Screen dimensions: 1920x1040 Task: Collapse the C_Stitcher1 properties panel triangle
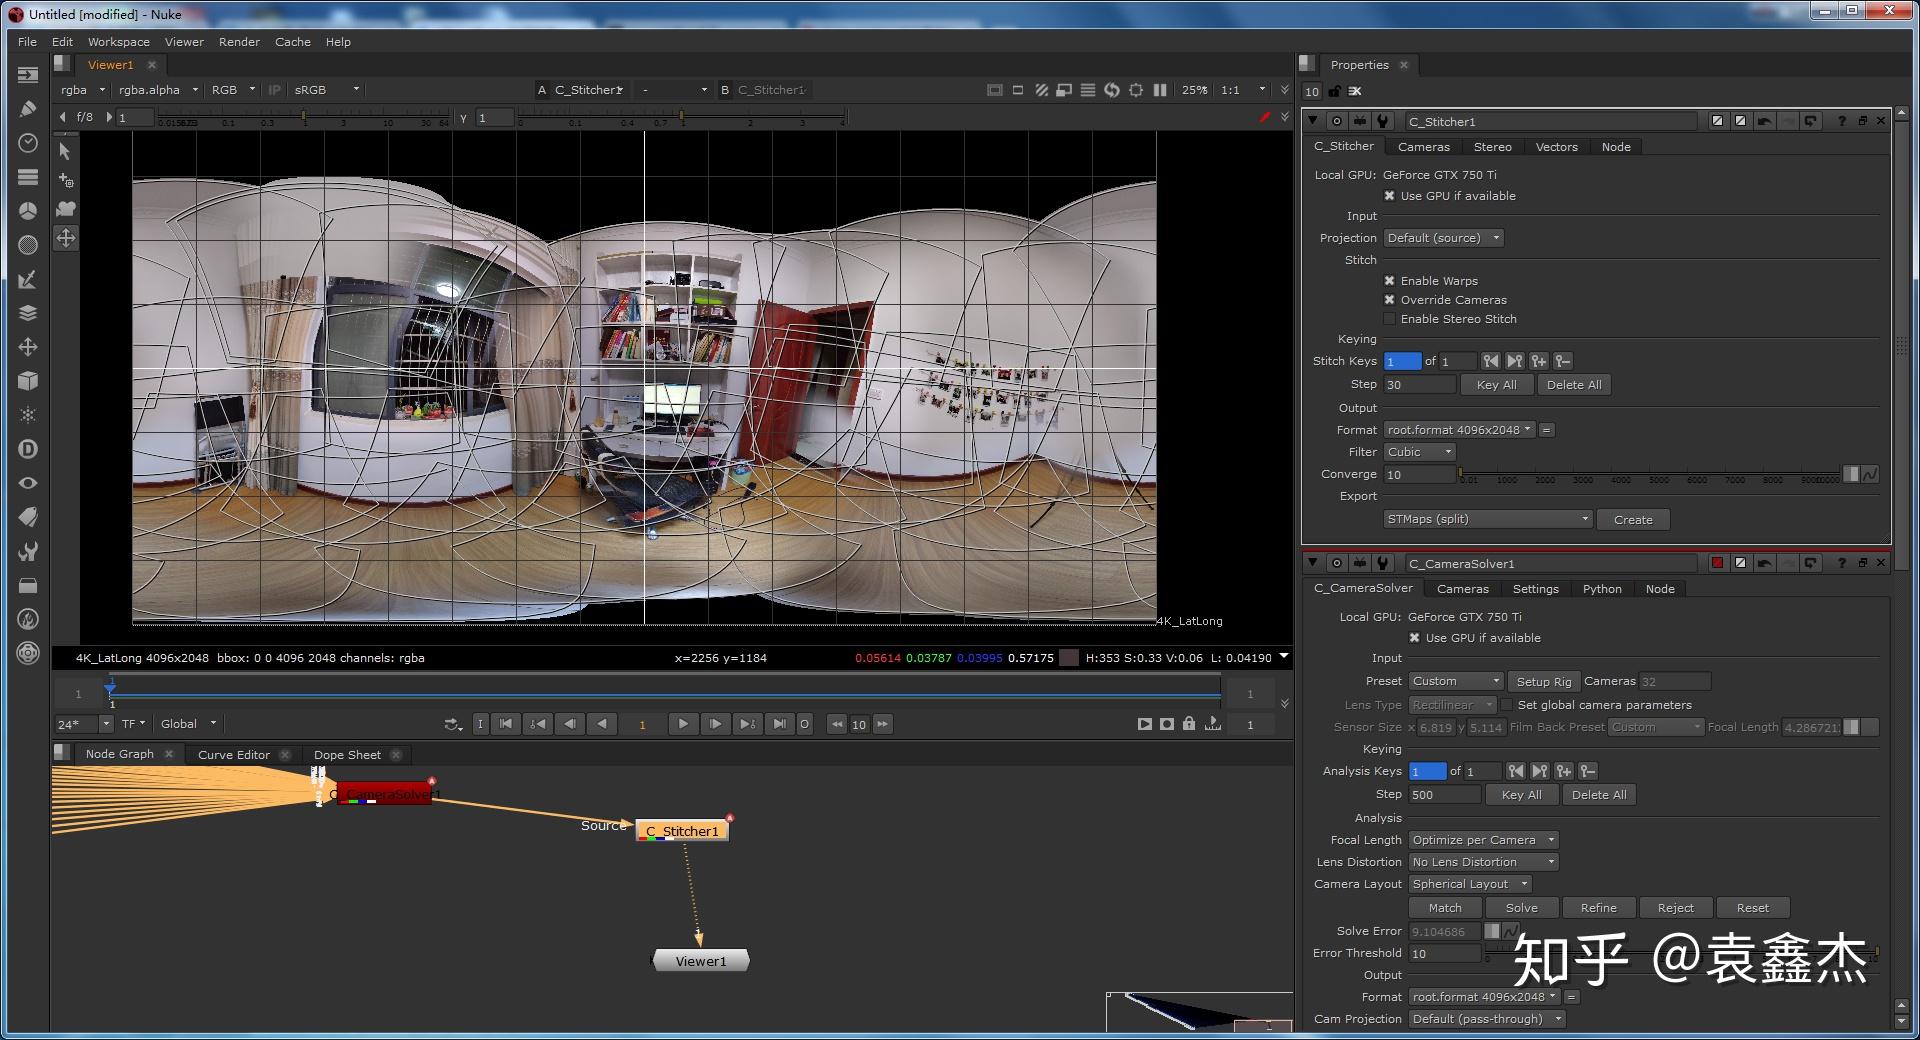tap(1312, 121)
